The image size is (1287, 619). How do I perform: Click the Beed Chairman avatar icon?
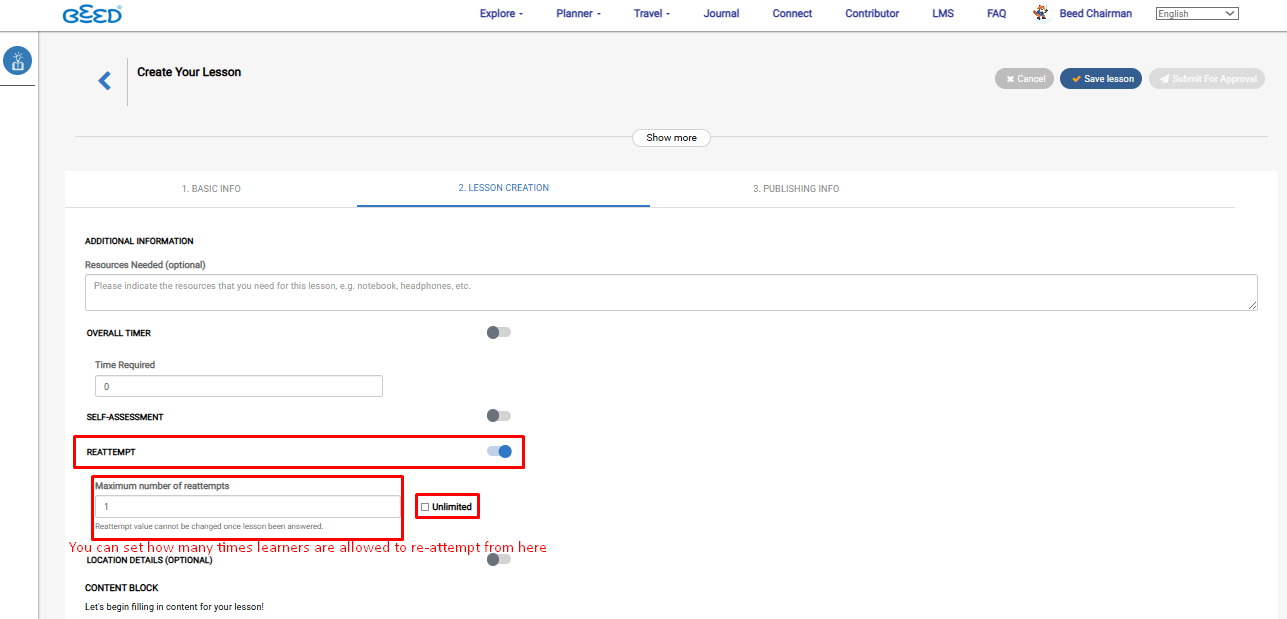click(1041, 13)
